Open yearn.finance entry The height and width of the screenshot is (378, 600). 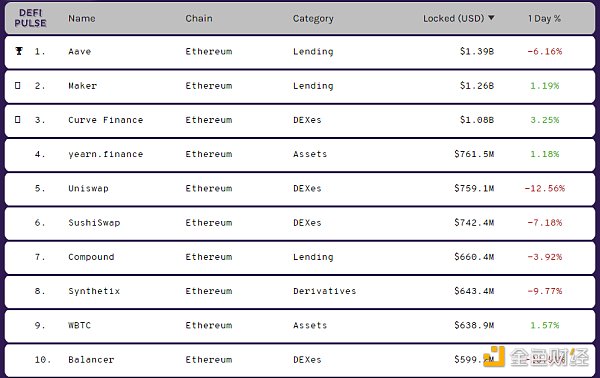106,154
